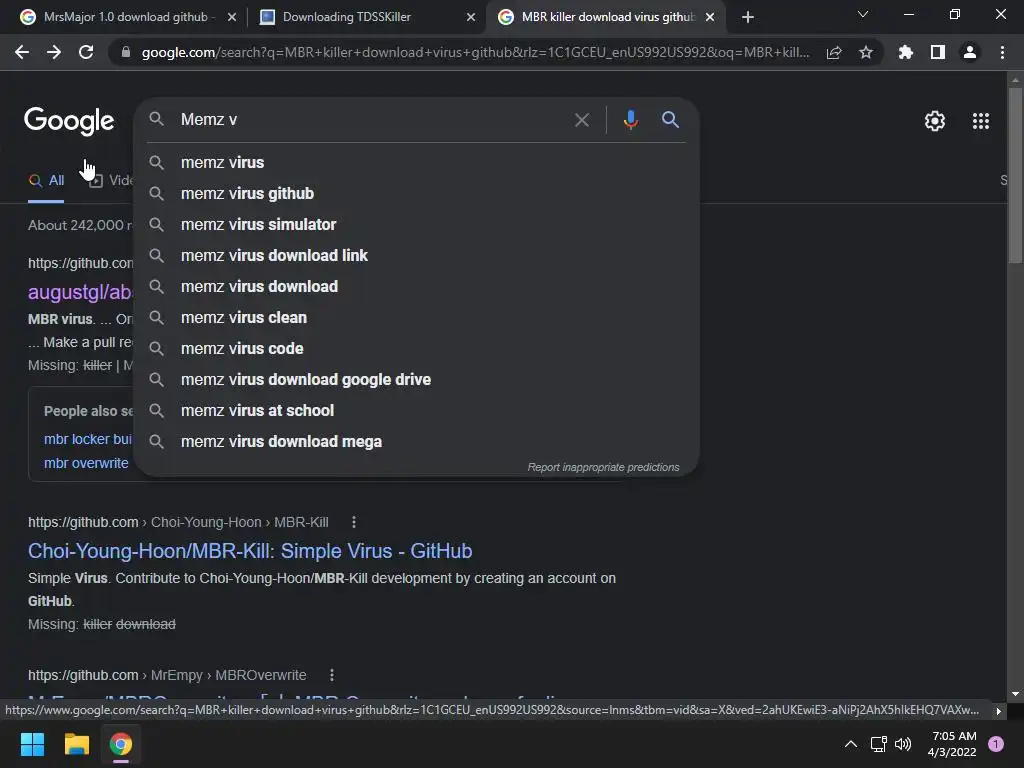Choose suggestion 'memz virus code'
Screen dimensions: 1024x768
[x=417, y=349]
